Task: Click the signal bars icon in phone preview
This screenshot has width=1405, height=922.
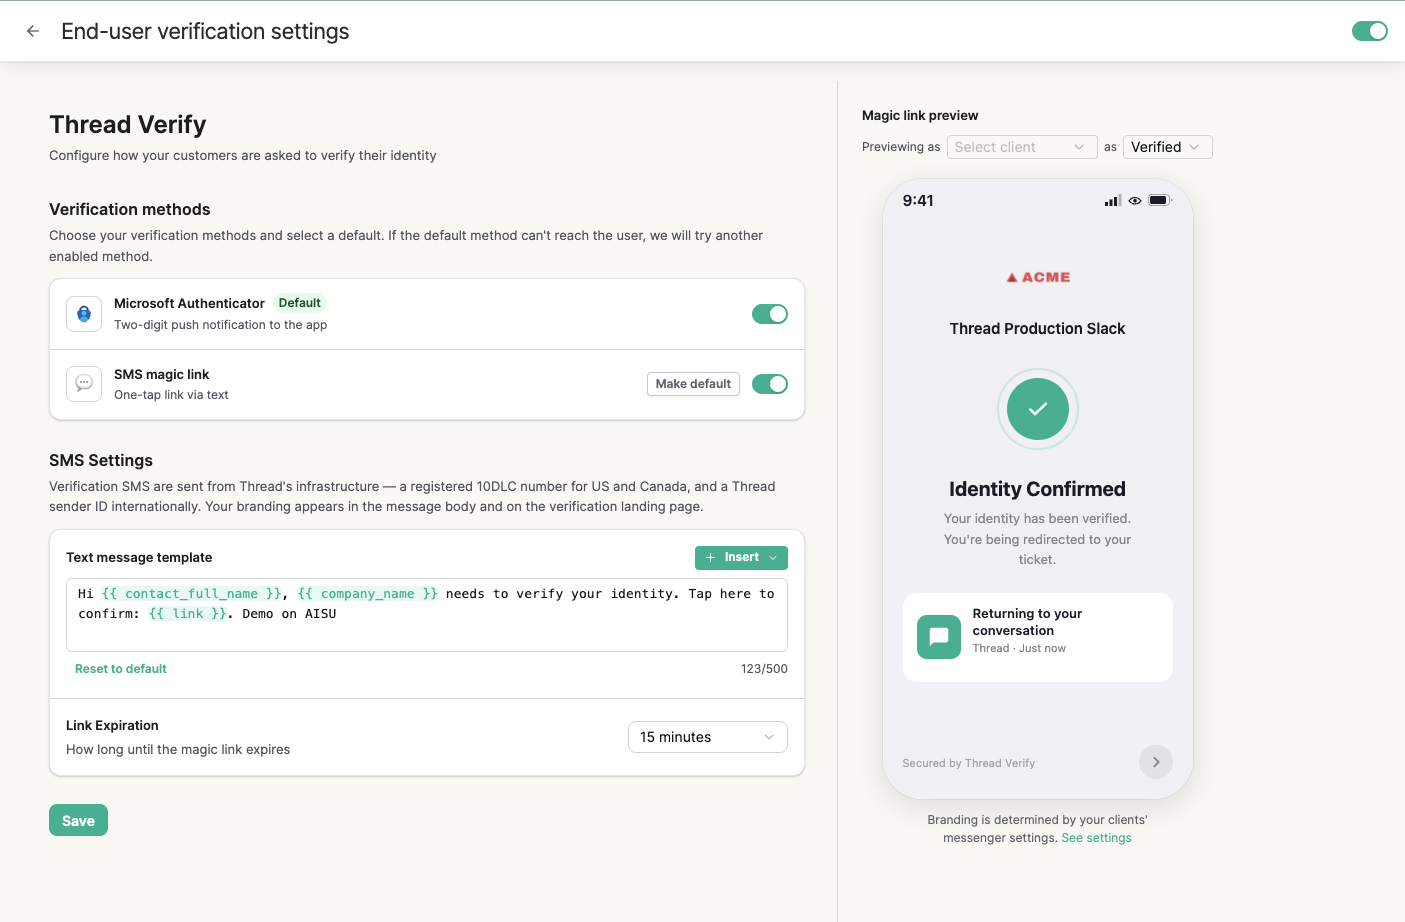Action: [1113, 201]
